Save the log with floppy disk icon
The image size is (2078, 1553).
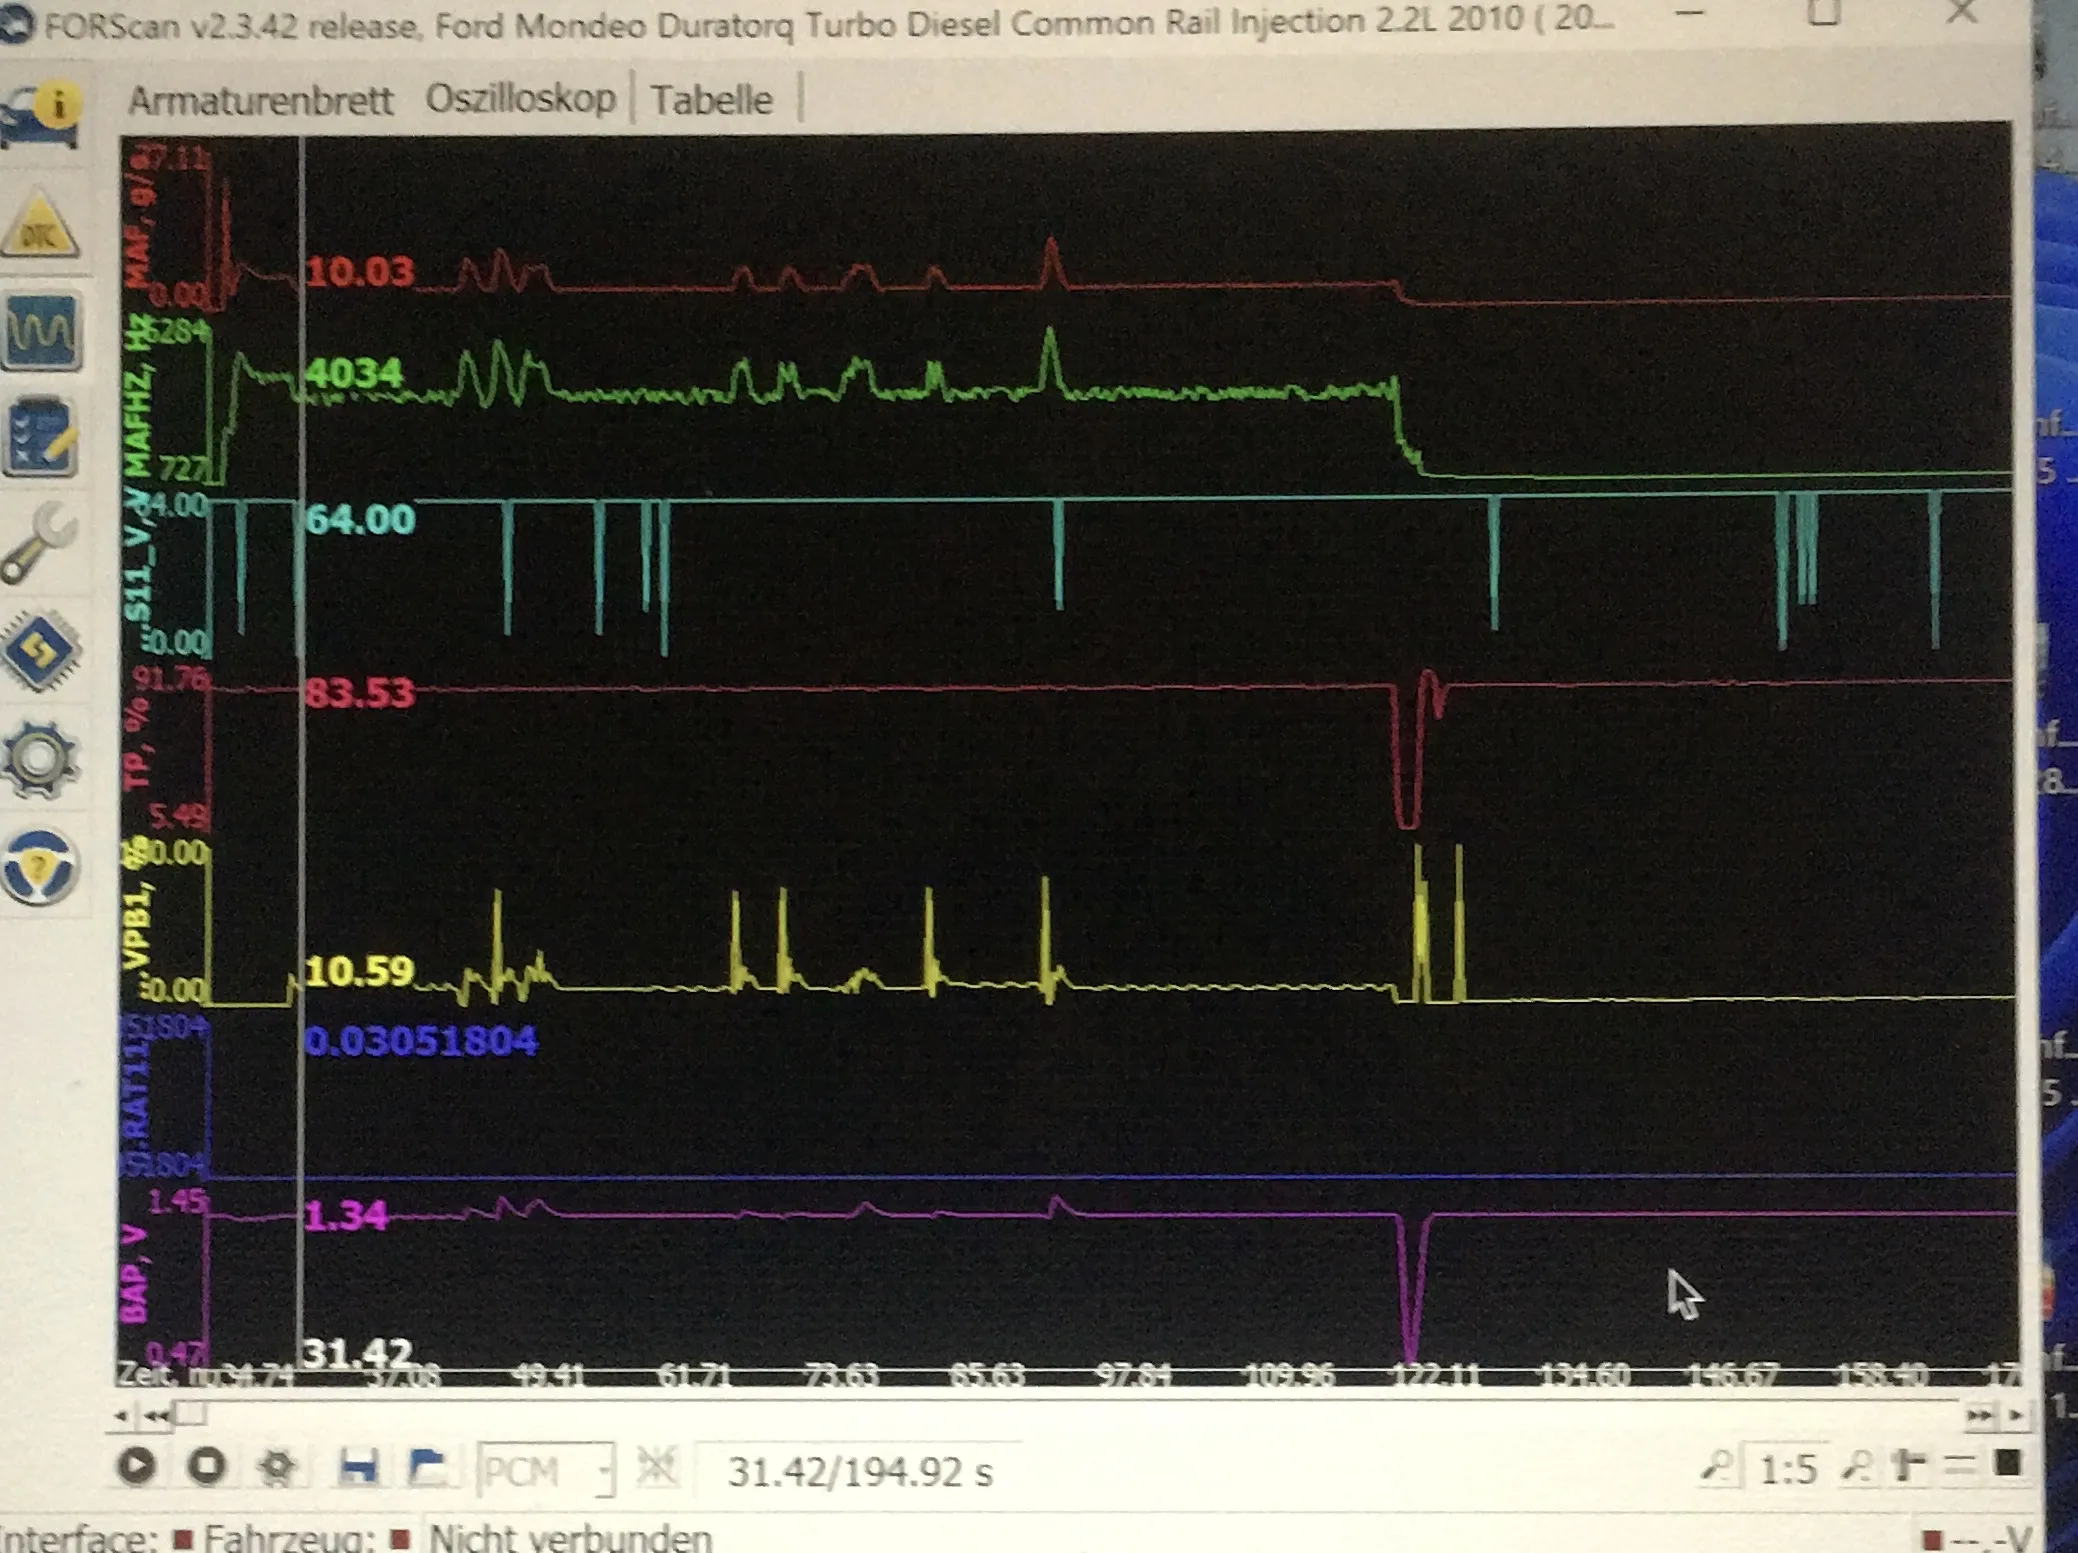[358, 1467]
